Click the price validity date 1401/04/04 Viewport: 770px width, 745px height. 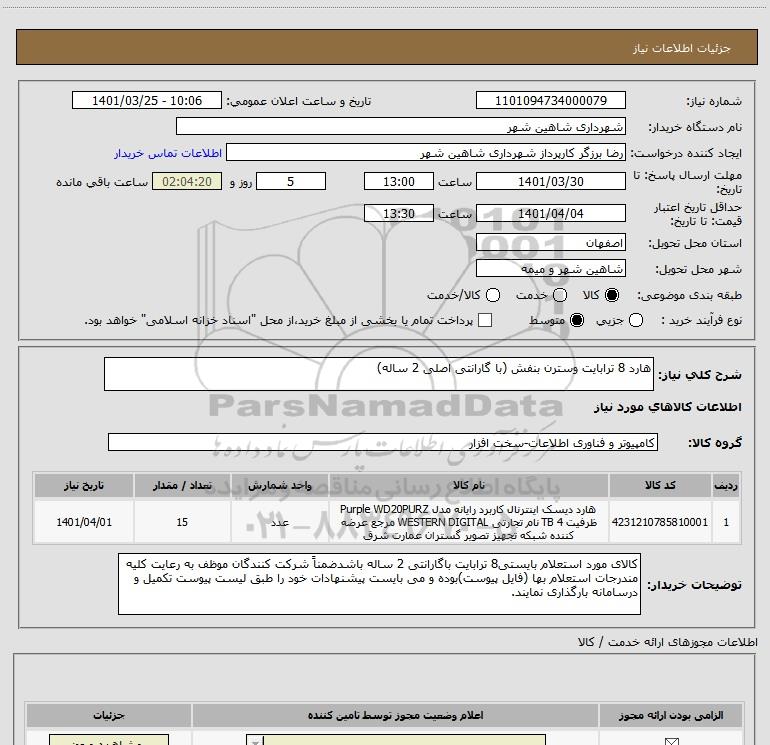pos(550,213)
